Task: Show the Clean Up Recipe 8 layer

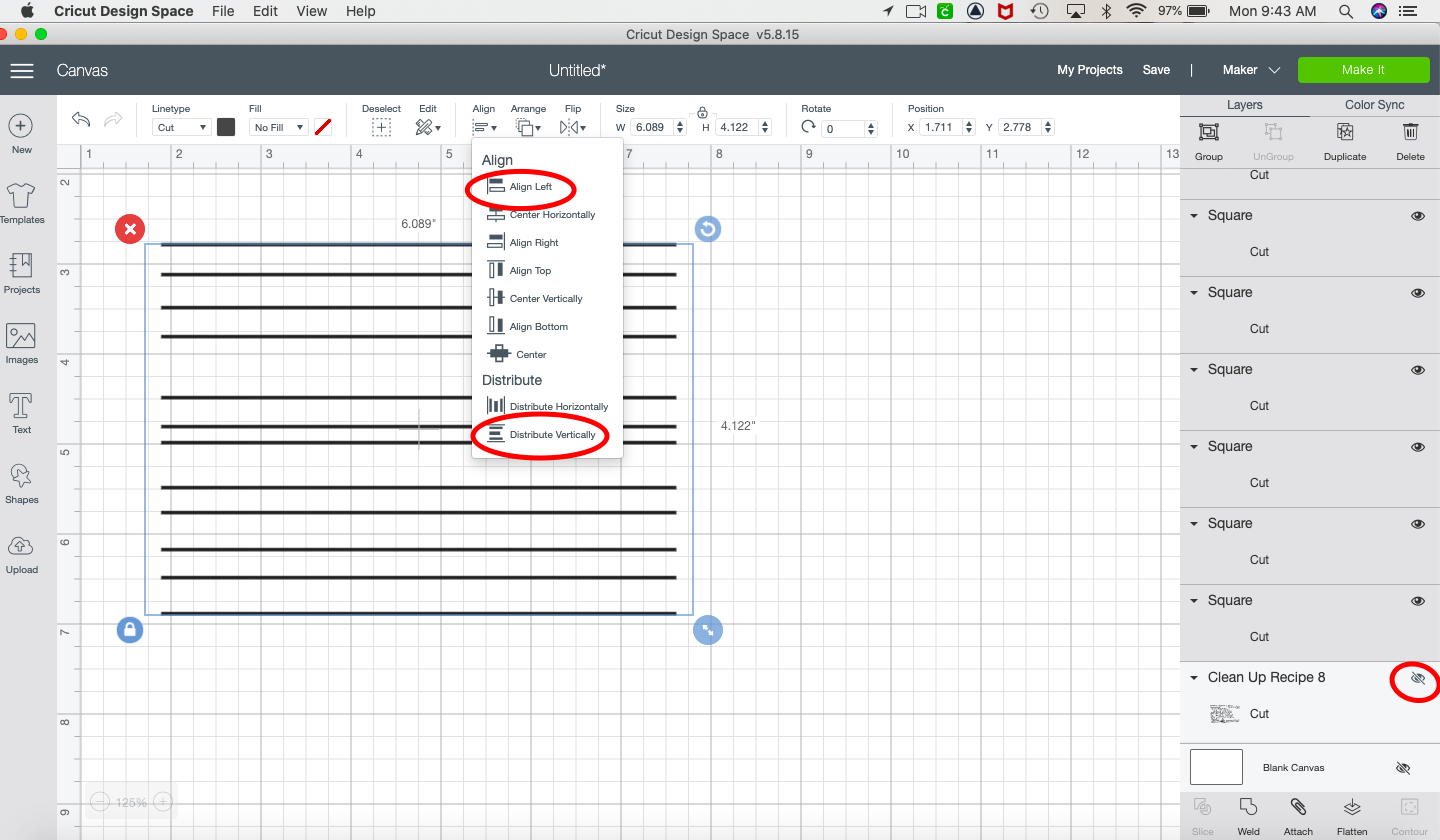Action: click(x=1418, y=678)
